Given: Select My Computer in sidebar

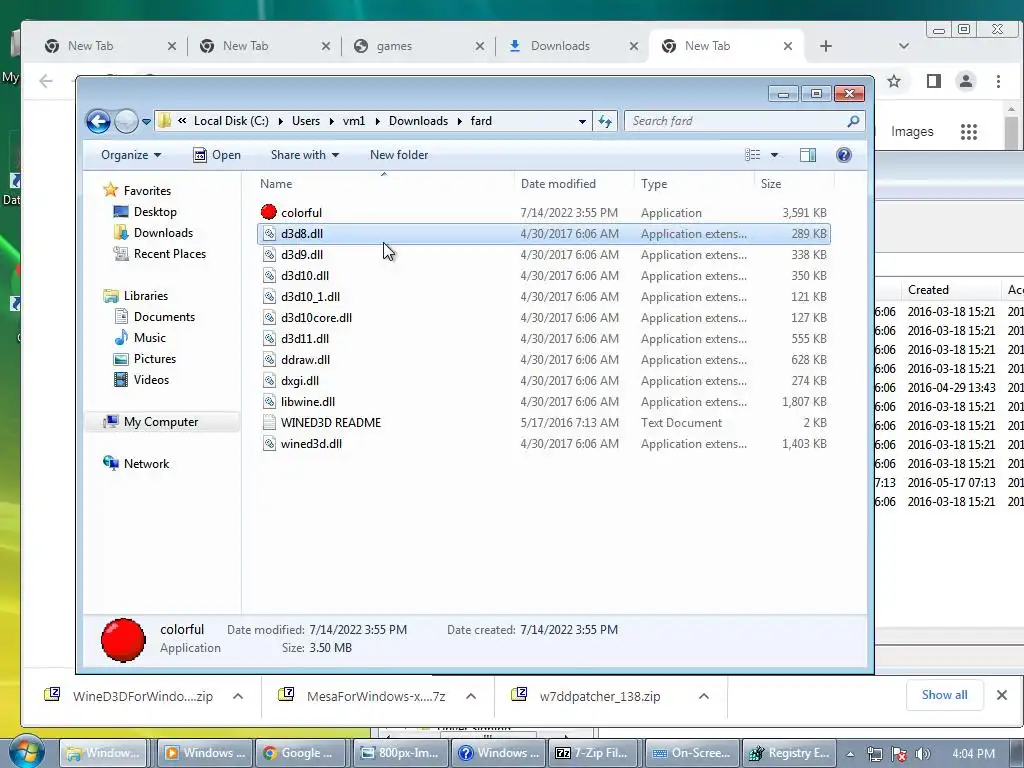Looking at the screenshot, I should click(161, 422).
